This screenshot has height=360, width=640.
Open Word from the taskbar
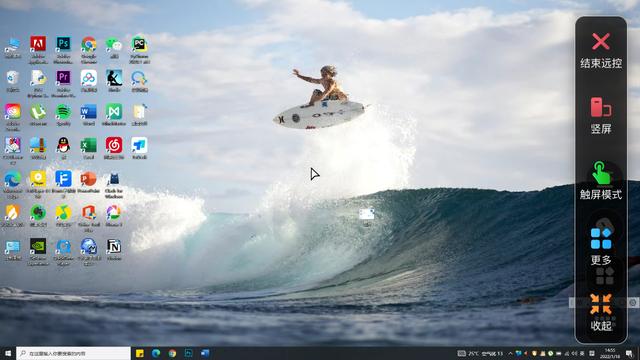pos(205,353)
